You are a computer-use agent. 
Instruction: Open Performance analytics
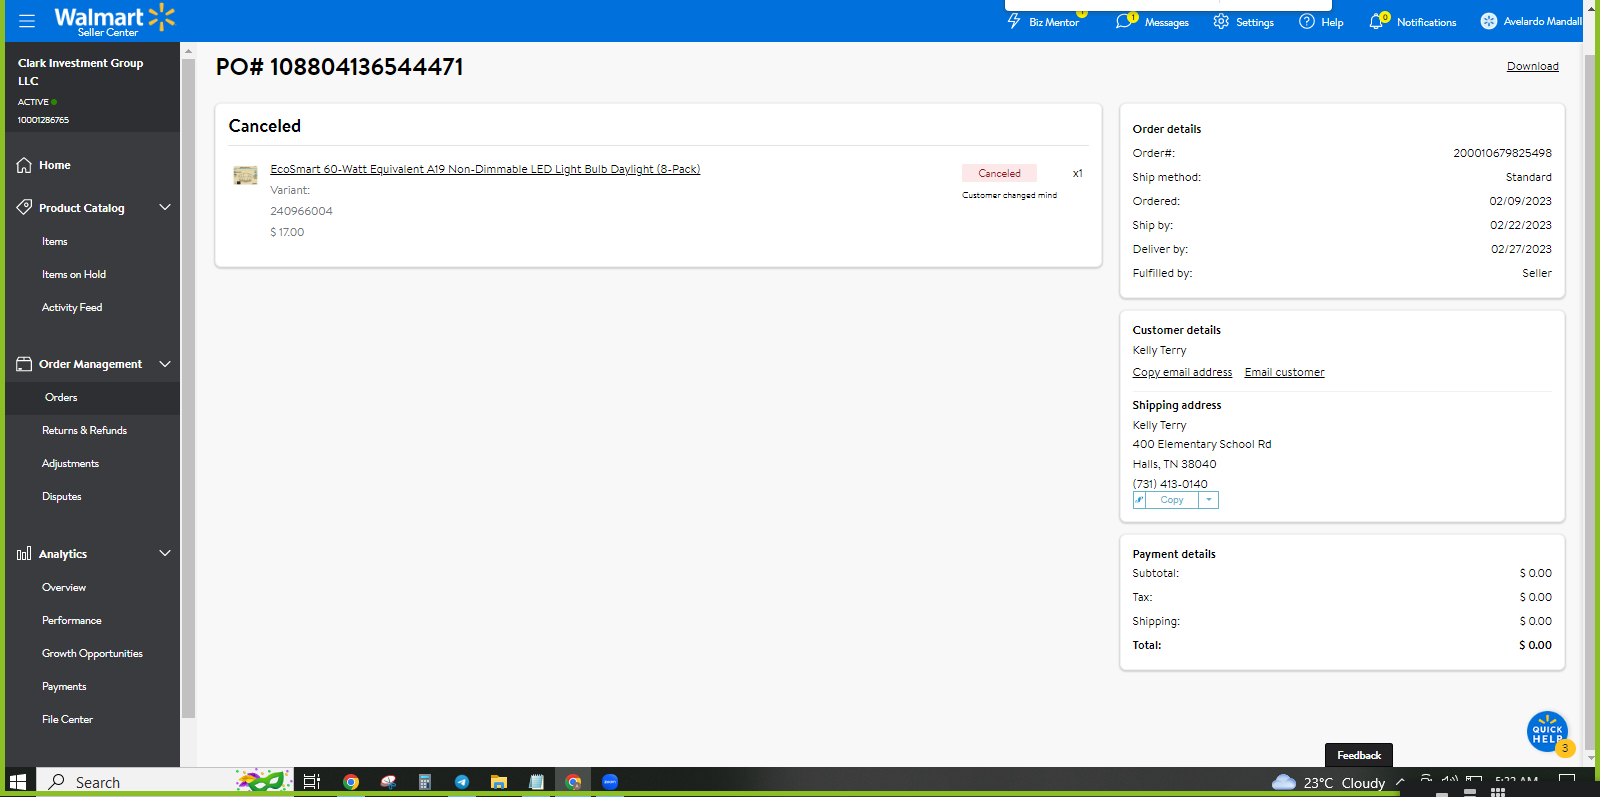pyautogui.click(x=72, y=620)
